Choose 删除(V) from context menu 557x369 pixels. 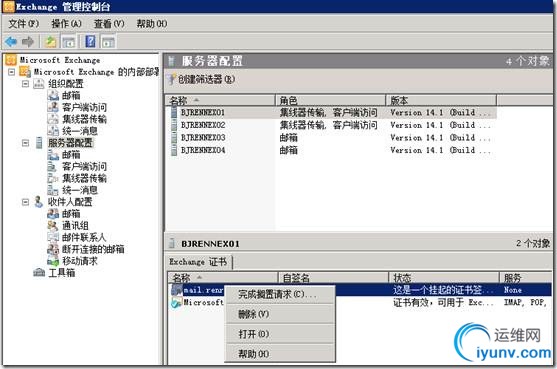pyautogui.click(x=280, y=314)
